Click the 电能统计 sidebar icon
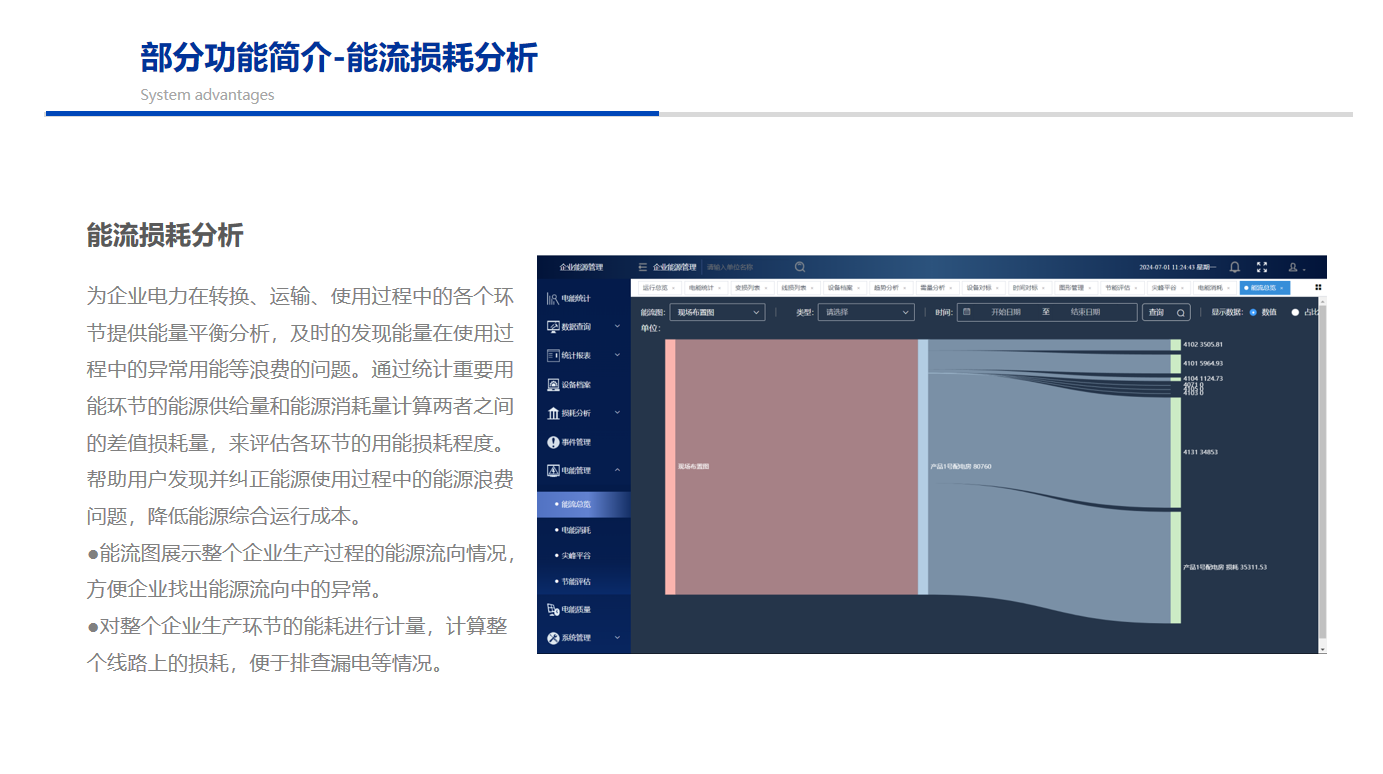The width and height of the screenshot is (1383, 774). (x=553, y=298)
